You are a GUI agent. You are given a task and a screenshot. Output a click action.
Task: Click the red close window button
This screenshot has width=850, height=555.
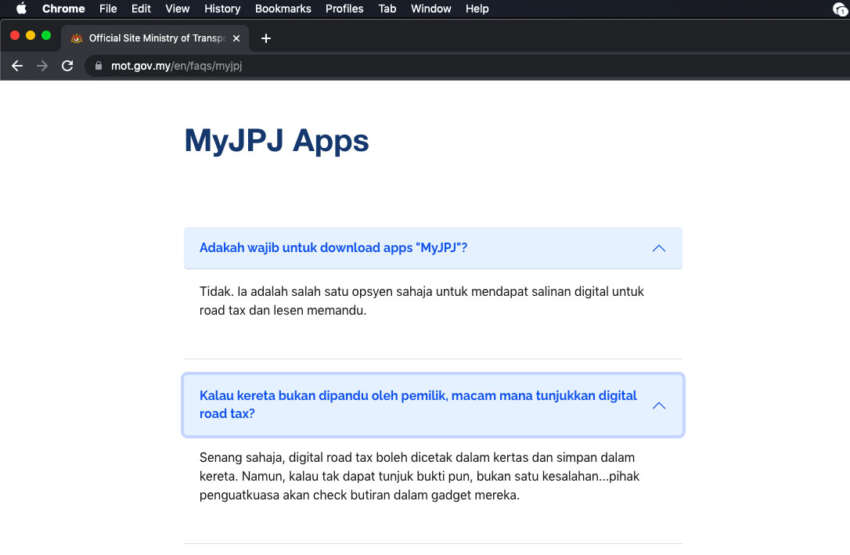[15, 35]
